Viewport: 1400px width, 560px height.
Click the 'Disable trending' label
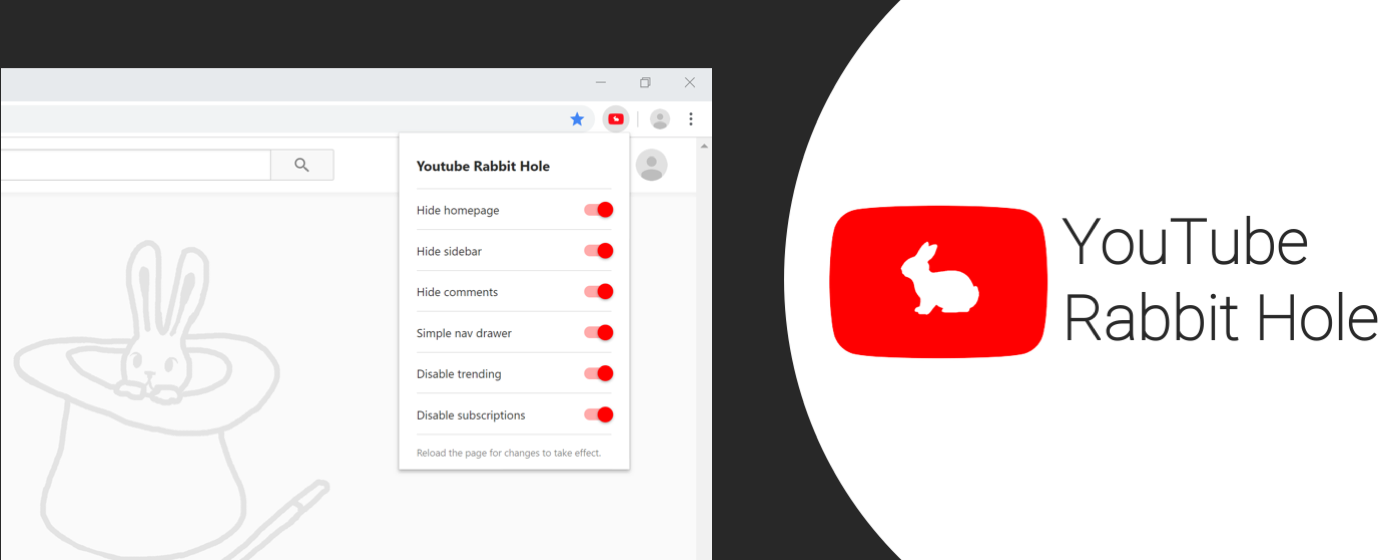(x=459, y=374)
